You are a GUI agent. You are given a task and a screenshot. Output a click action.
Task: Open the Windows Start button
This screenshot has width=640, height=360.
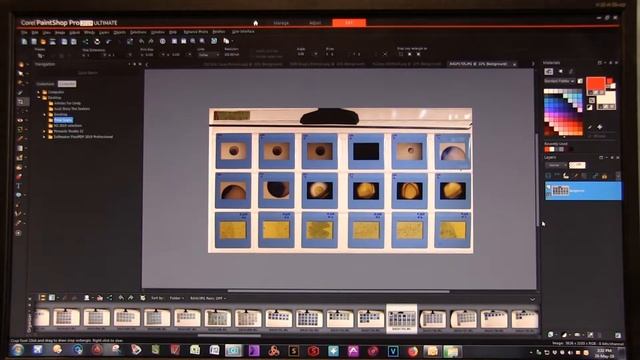coord(18,350)
